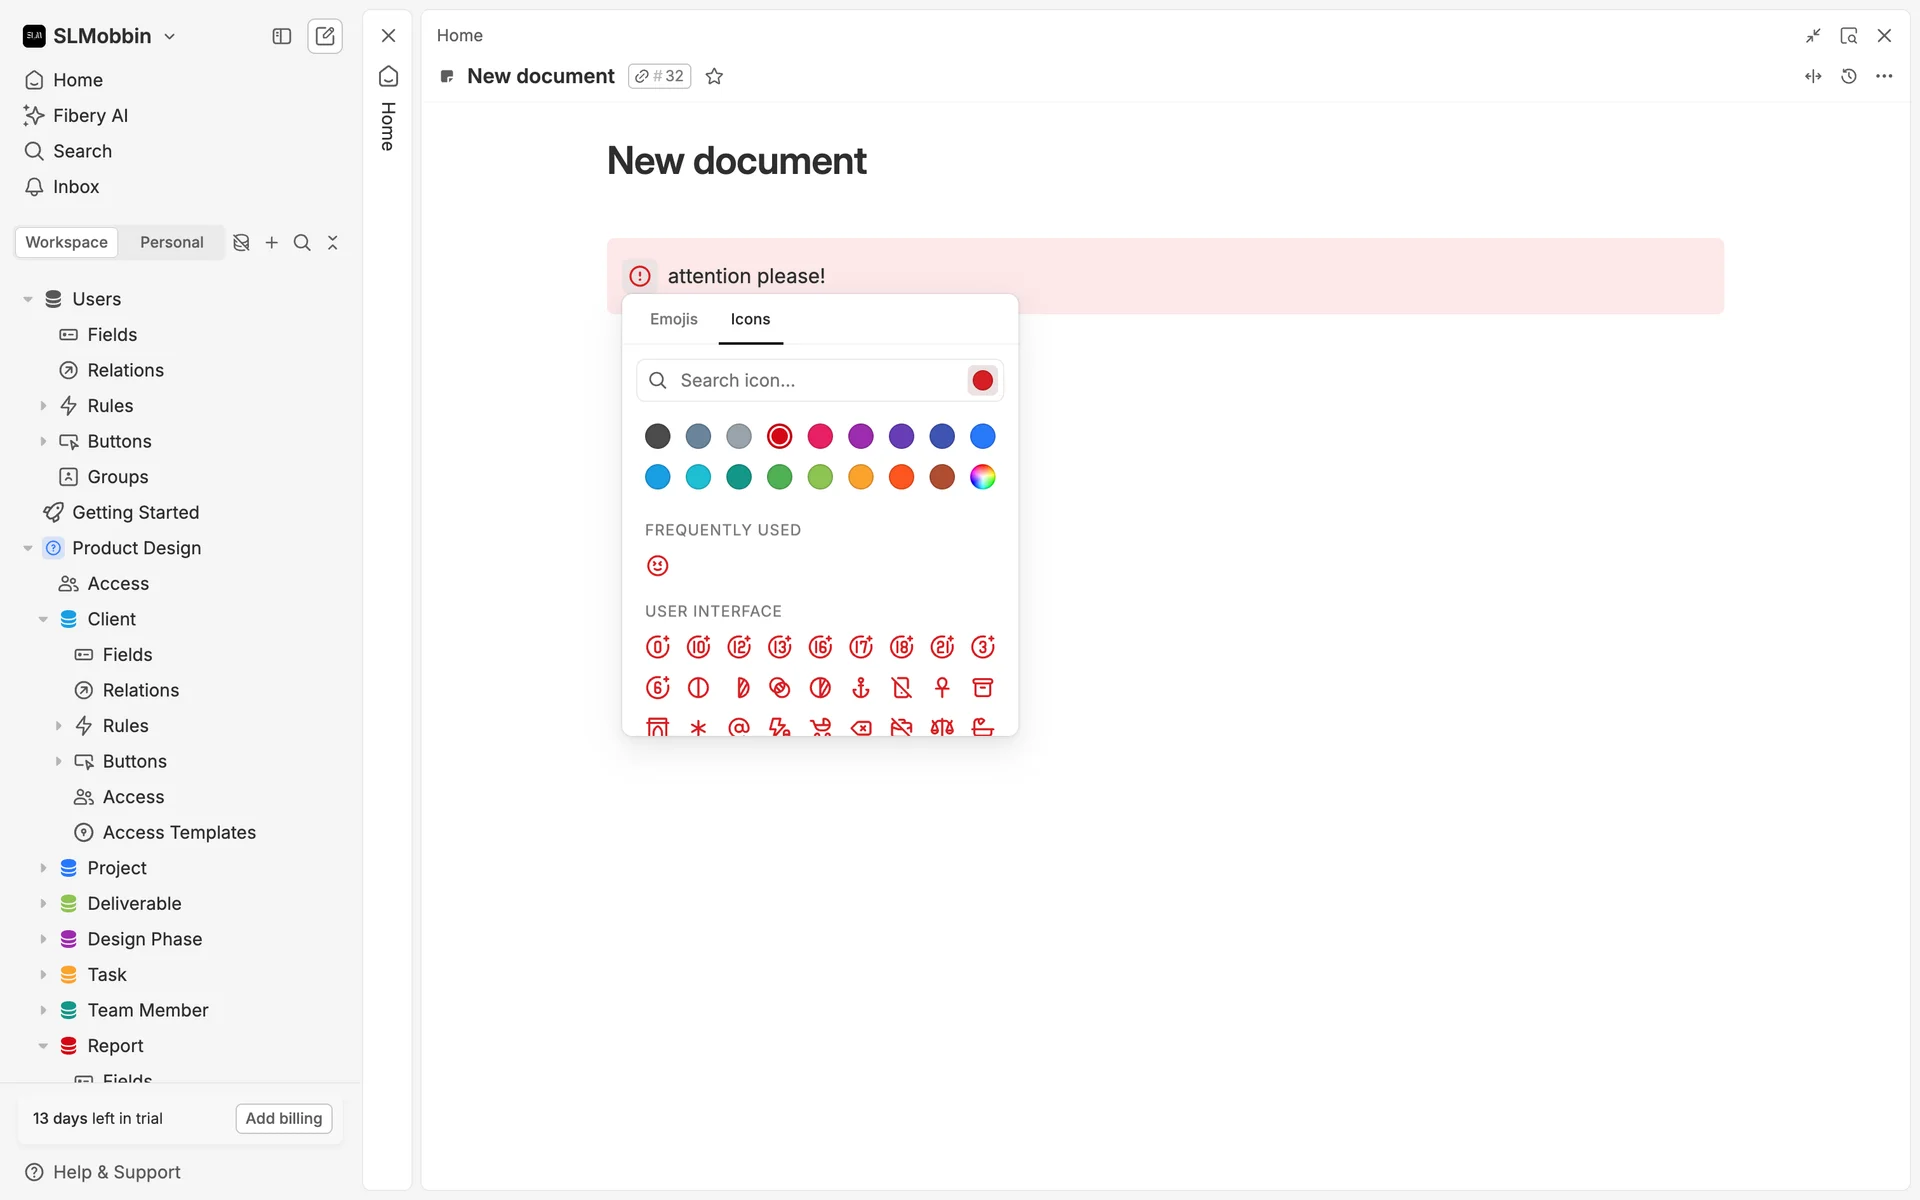
Task: Select the anchor icon in the picker
Action: coord(860,688)
